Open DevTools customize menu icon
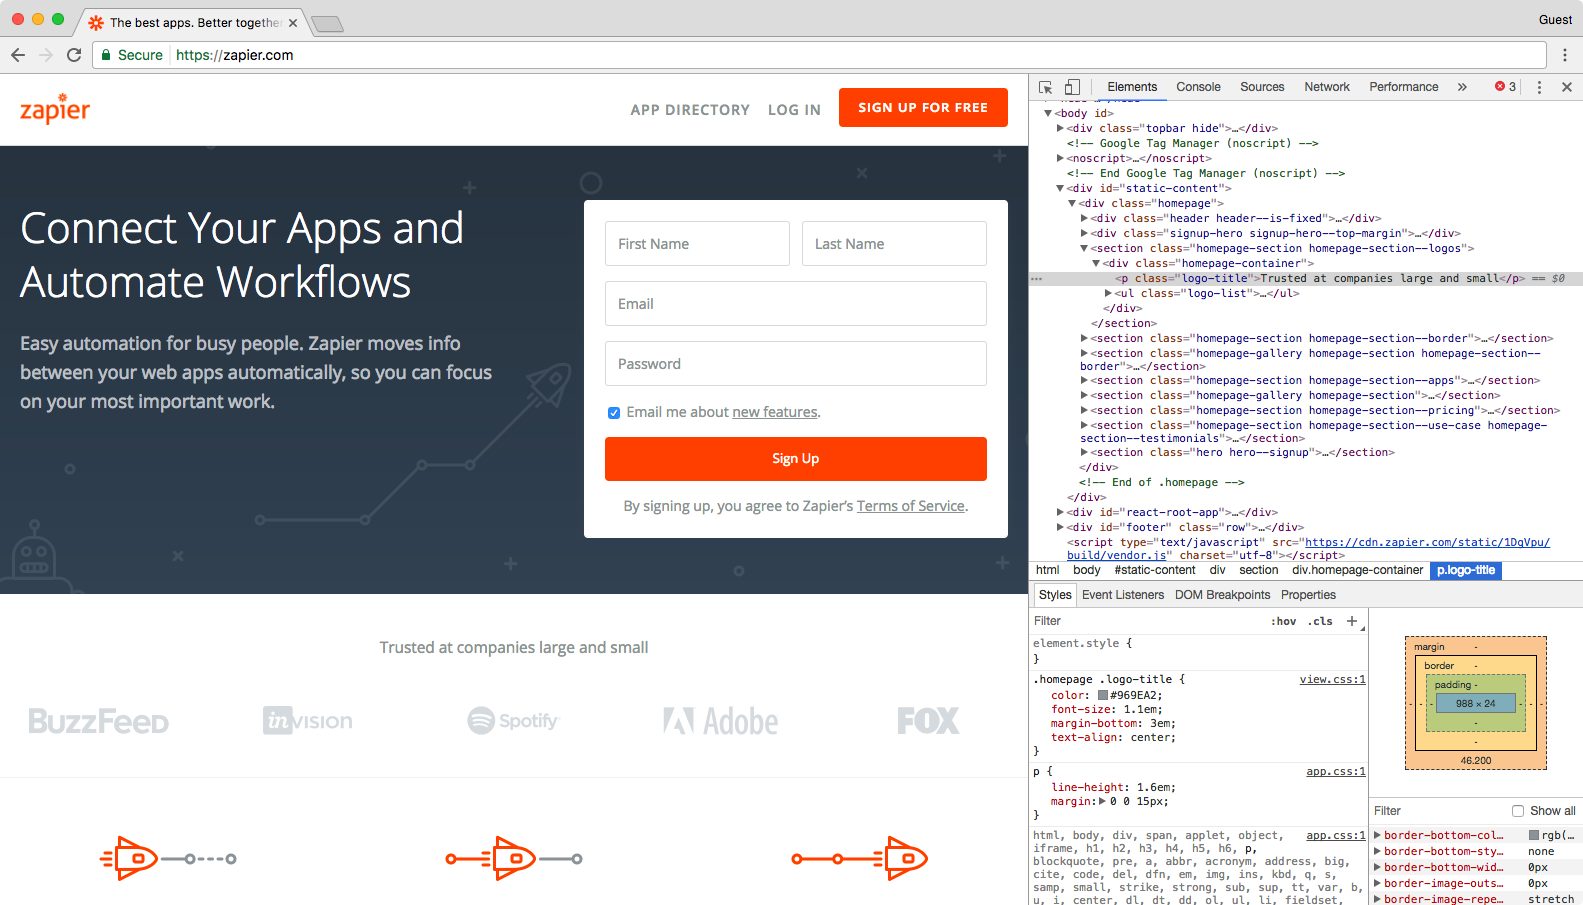The height and width of the screenshot is (905, 1583). click(1539, 87)
